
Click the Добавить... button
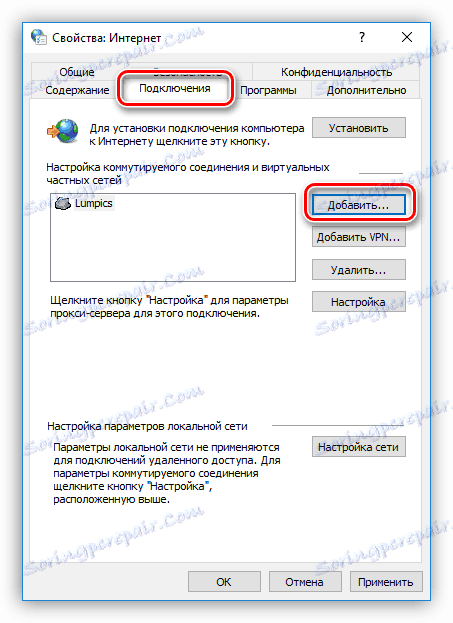[x=359, y=205]
